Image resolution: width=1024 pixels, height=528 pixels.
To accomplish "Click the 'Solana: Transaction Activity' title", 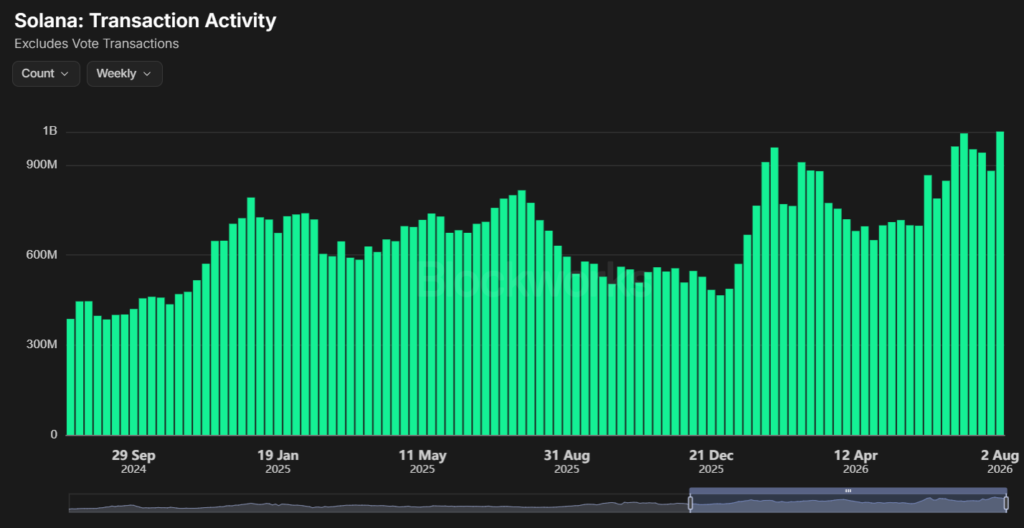I will point(145,20).
